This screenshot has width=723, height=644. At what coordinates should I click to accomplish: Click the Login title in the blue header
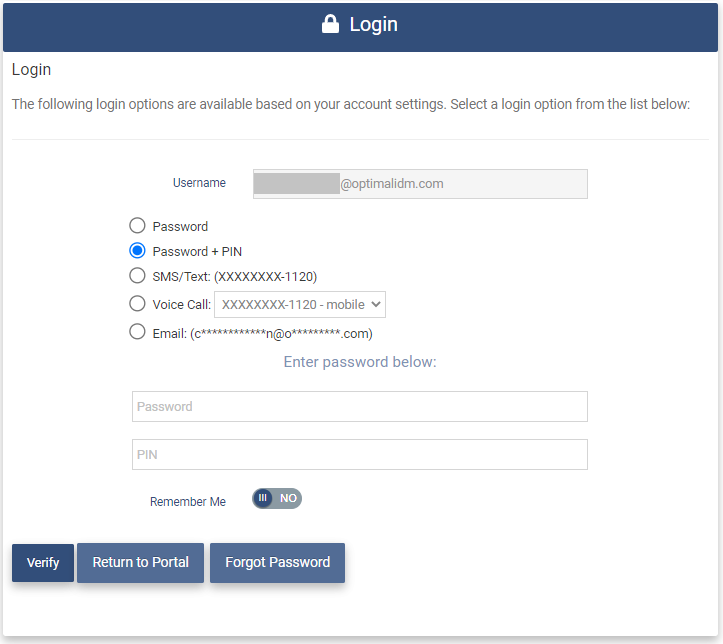pos(373,25)
